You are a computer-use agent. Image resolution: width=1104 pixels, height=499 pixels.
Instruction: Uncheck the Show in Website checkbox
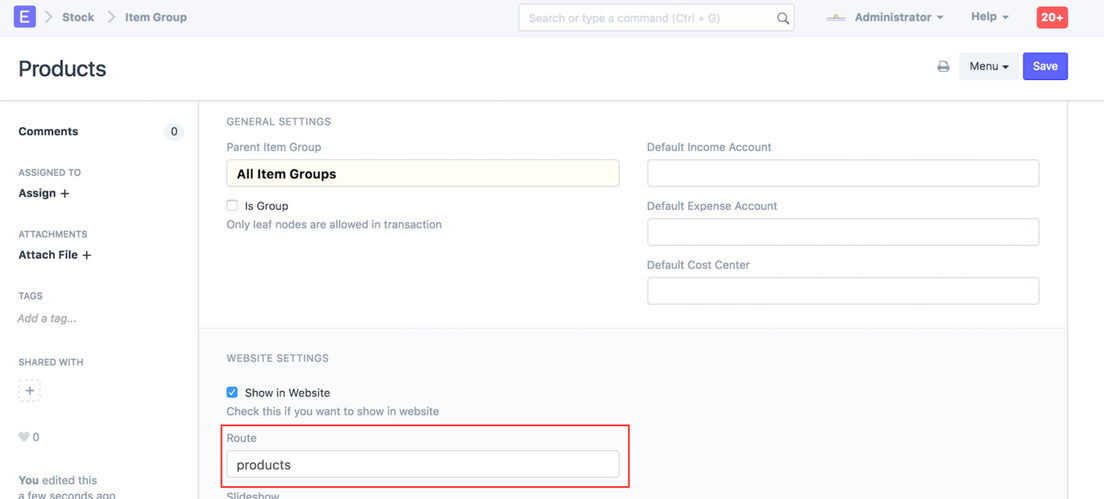(232, 392)
